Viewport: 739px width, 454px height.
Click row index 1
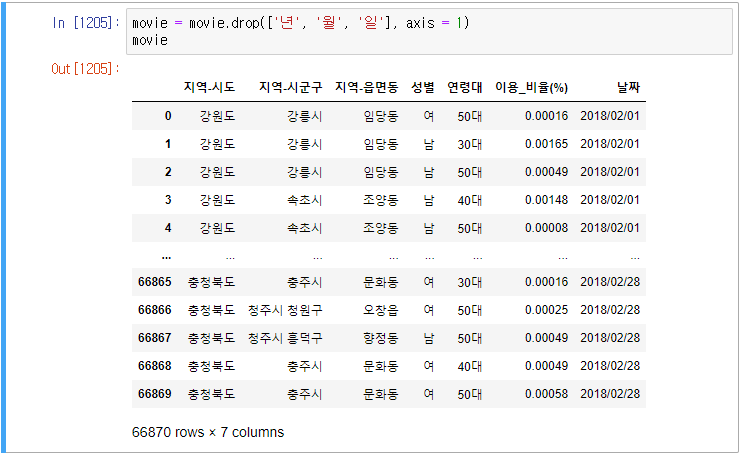point(168,144)
